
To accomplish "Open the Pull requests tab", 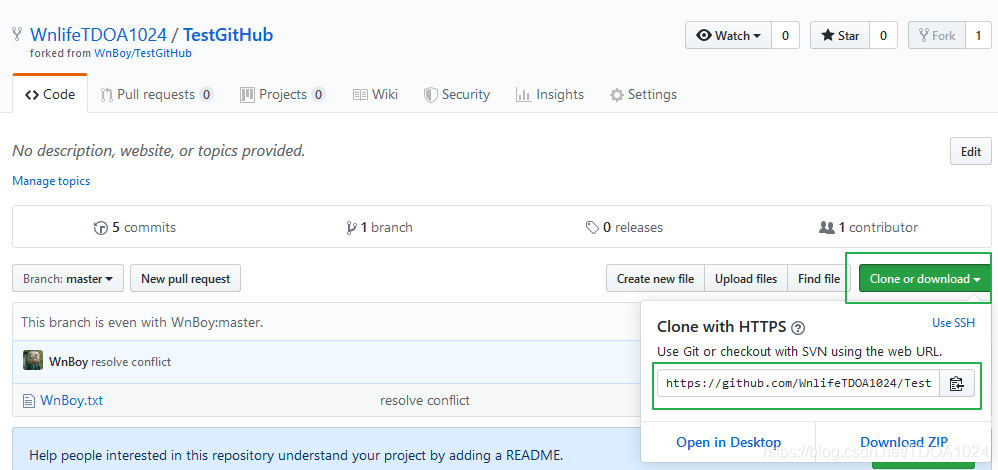I will [157, 94].
